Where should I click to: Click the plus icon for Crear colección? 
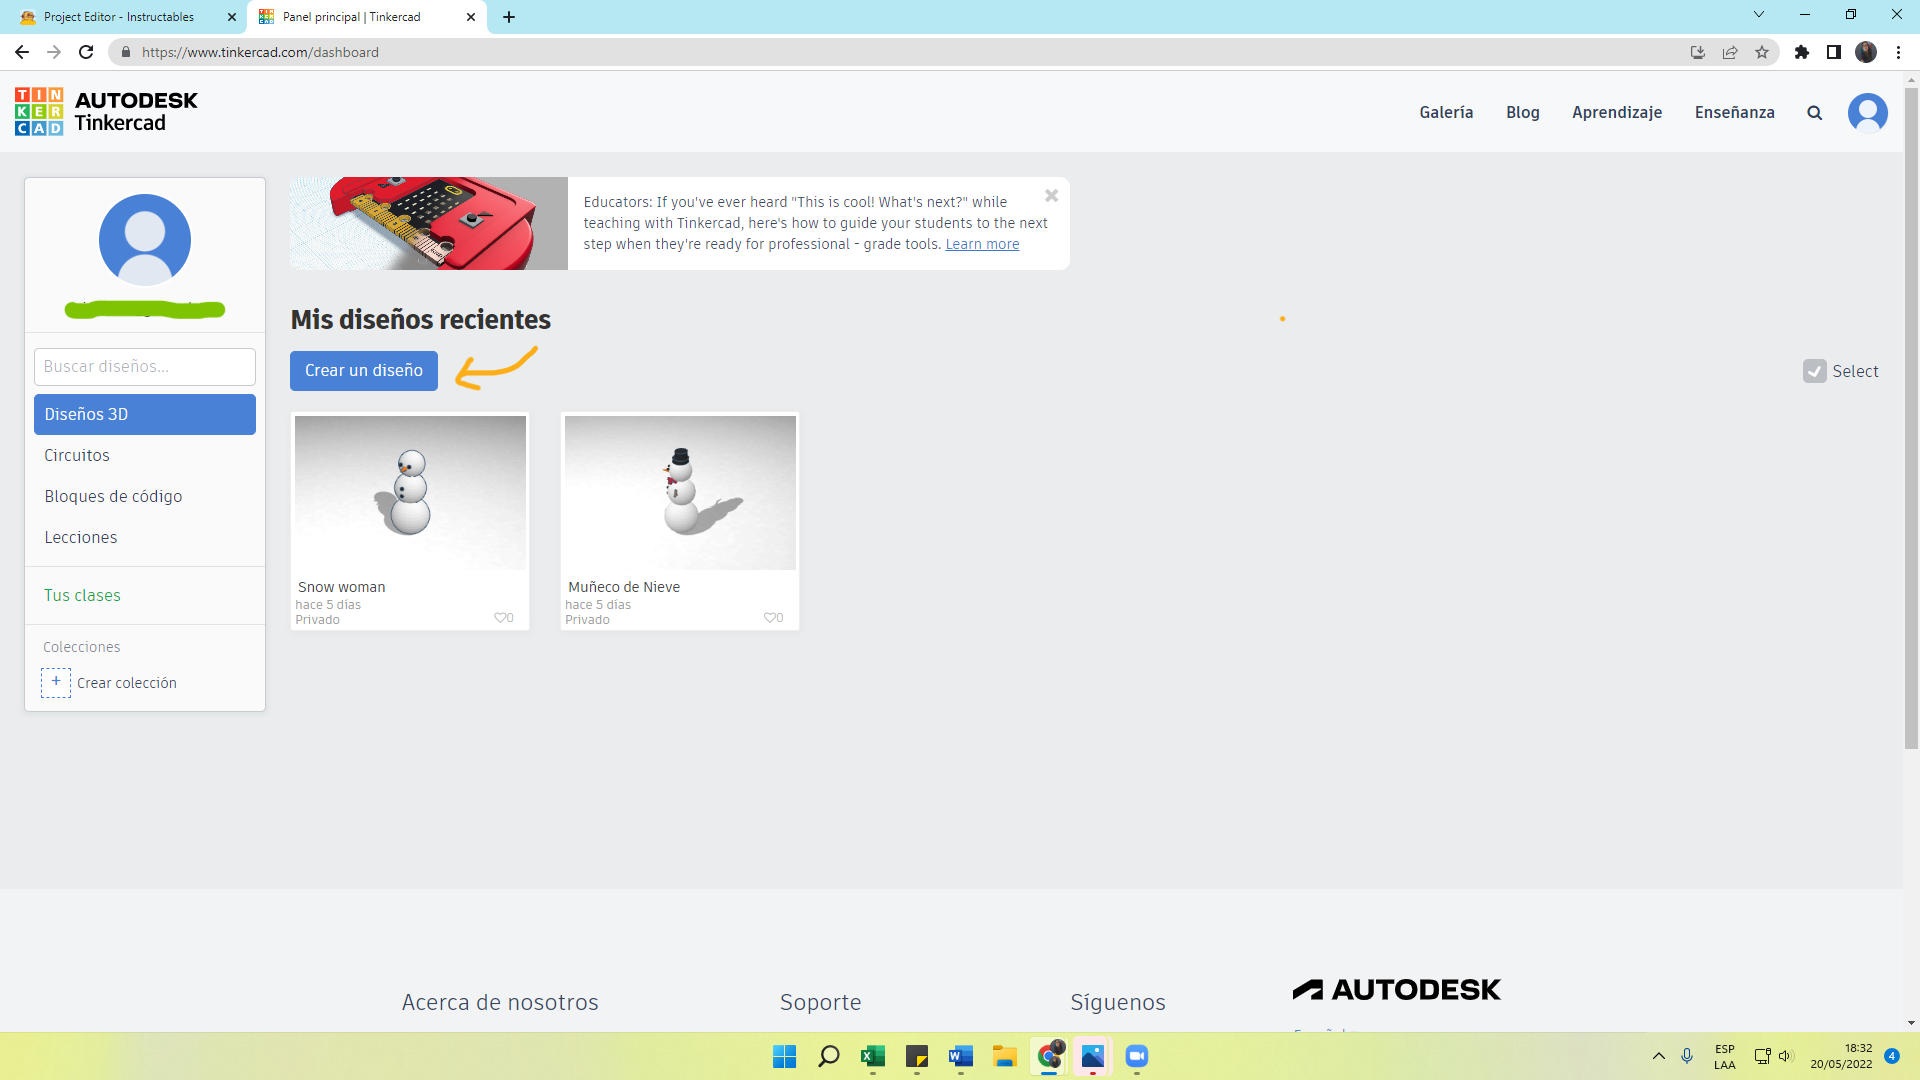[56, 682]
